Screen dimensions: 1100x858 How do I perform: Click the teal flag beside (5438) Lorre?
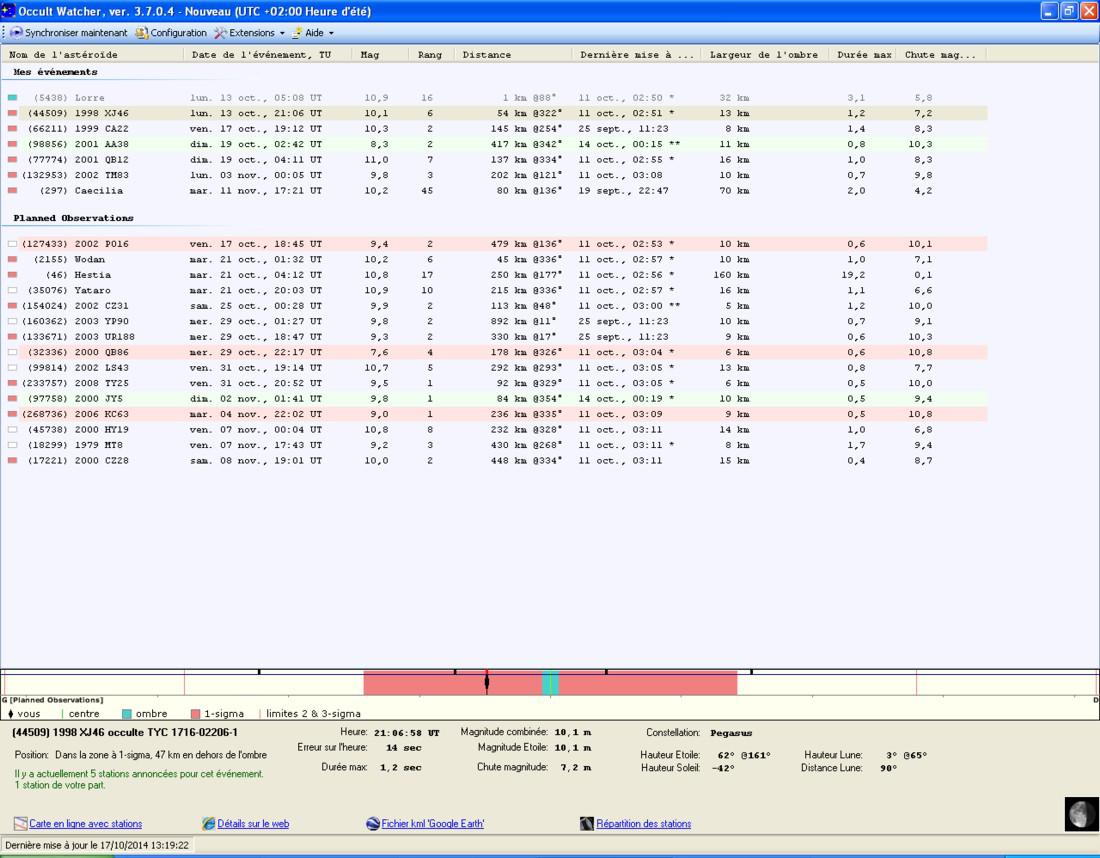click(13, 98)
